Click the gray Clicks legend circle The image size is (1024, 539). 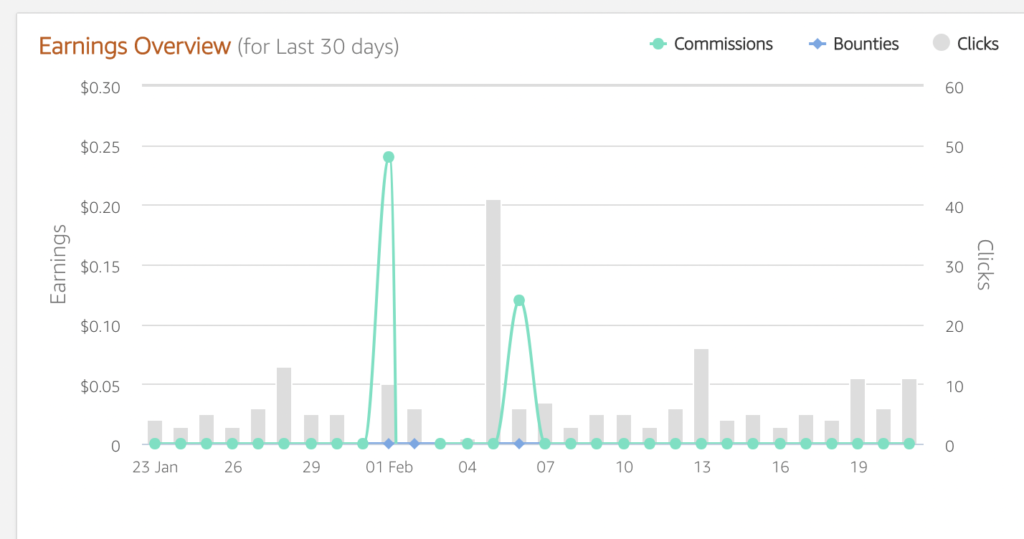[941, 44]
